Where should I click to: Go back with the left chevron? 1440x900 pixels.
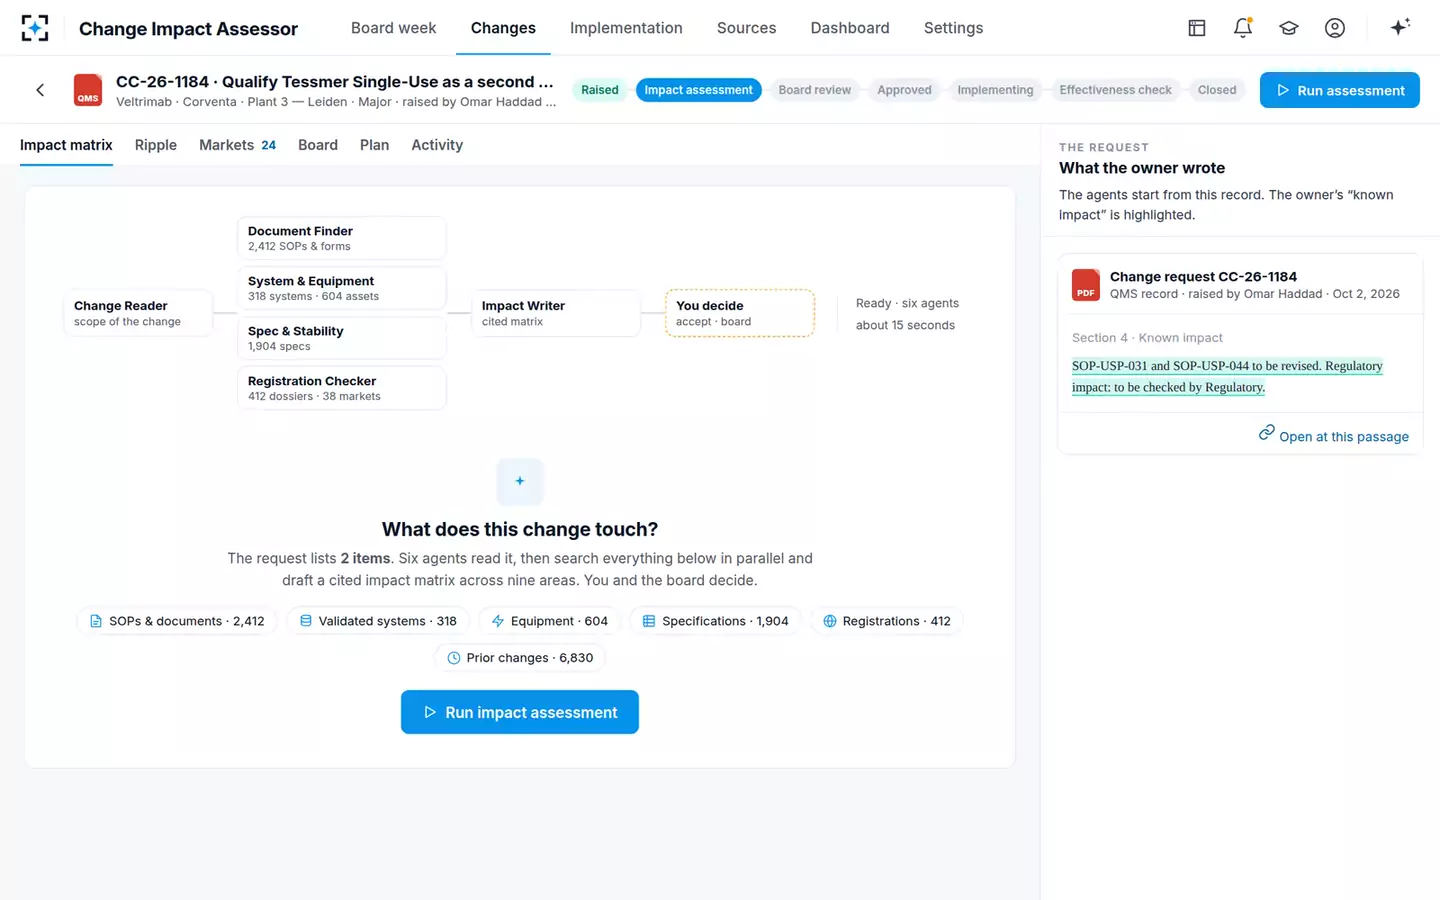pyautogui.click(x=40, y=90)
